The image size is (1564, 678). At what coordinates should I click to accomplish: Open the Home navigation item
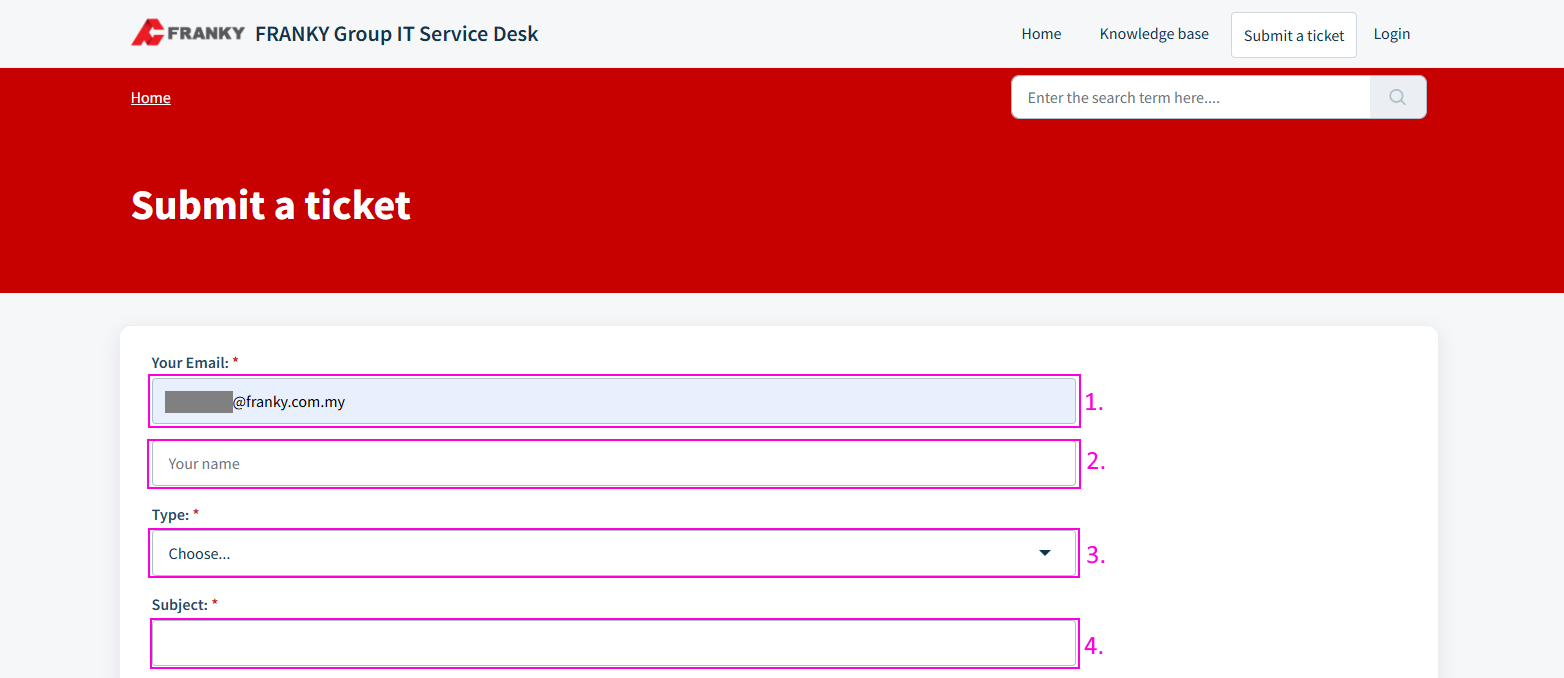pos(1041,34)
